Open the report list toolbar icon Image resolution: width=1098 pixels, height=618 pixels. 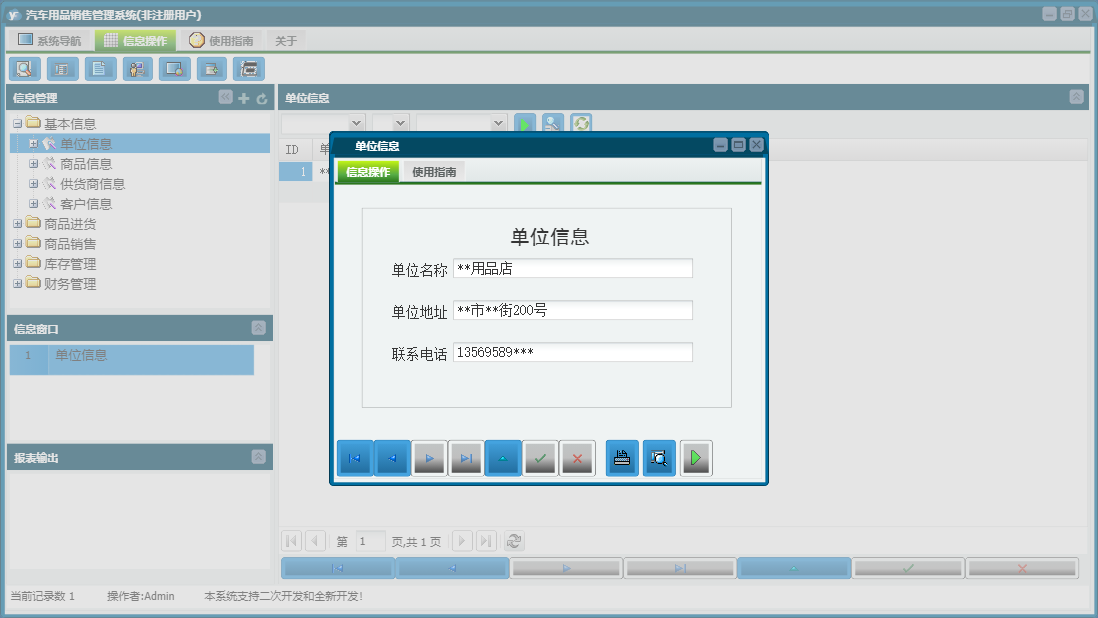coord(61,68)
